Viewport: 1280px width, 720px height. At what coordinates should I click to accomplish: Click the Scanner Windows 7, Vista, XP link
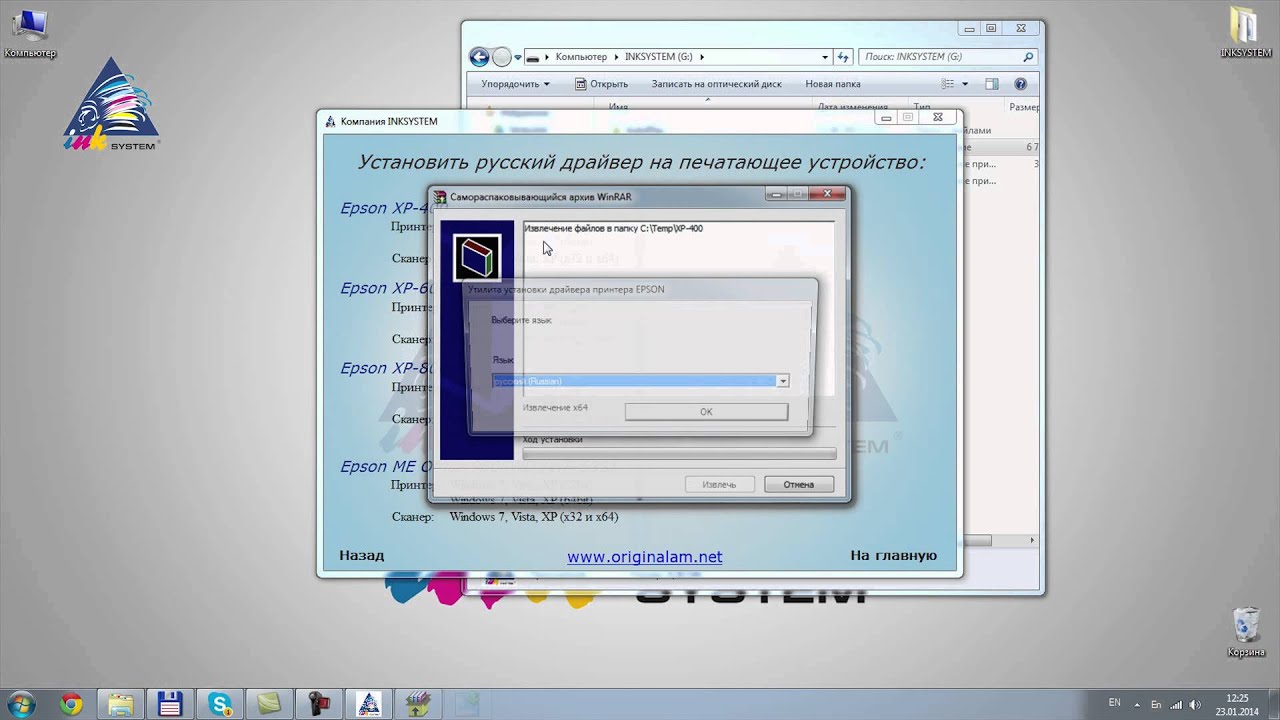click(x=534, y=517)
